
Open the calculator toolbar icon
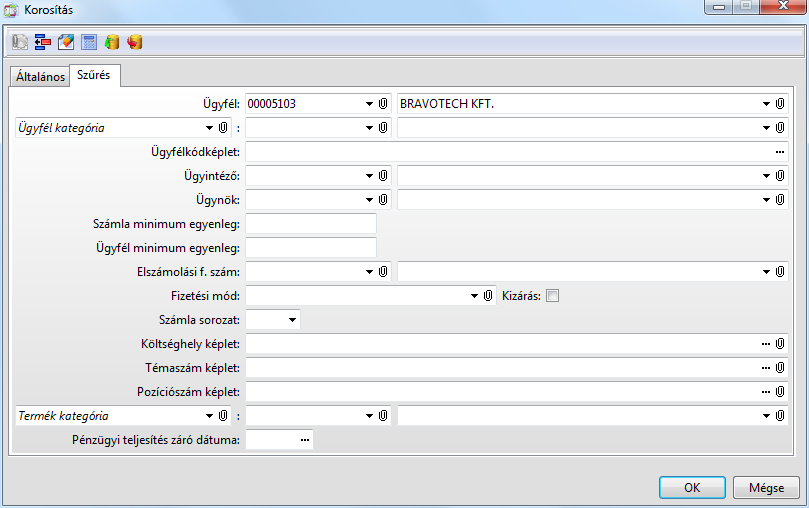89,42
